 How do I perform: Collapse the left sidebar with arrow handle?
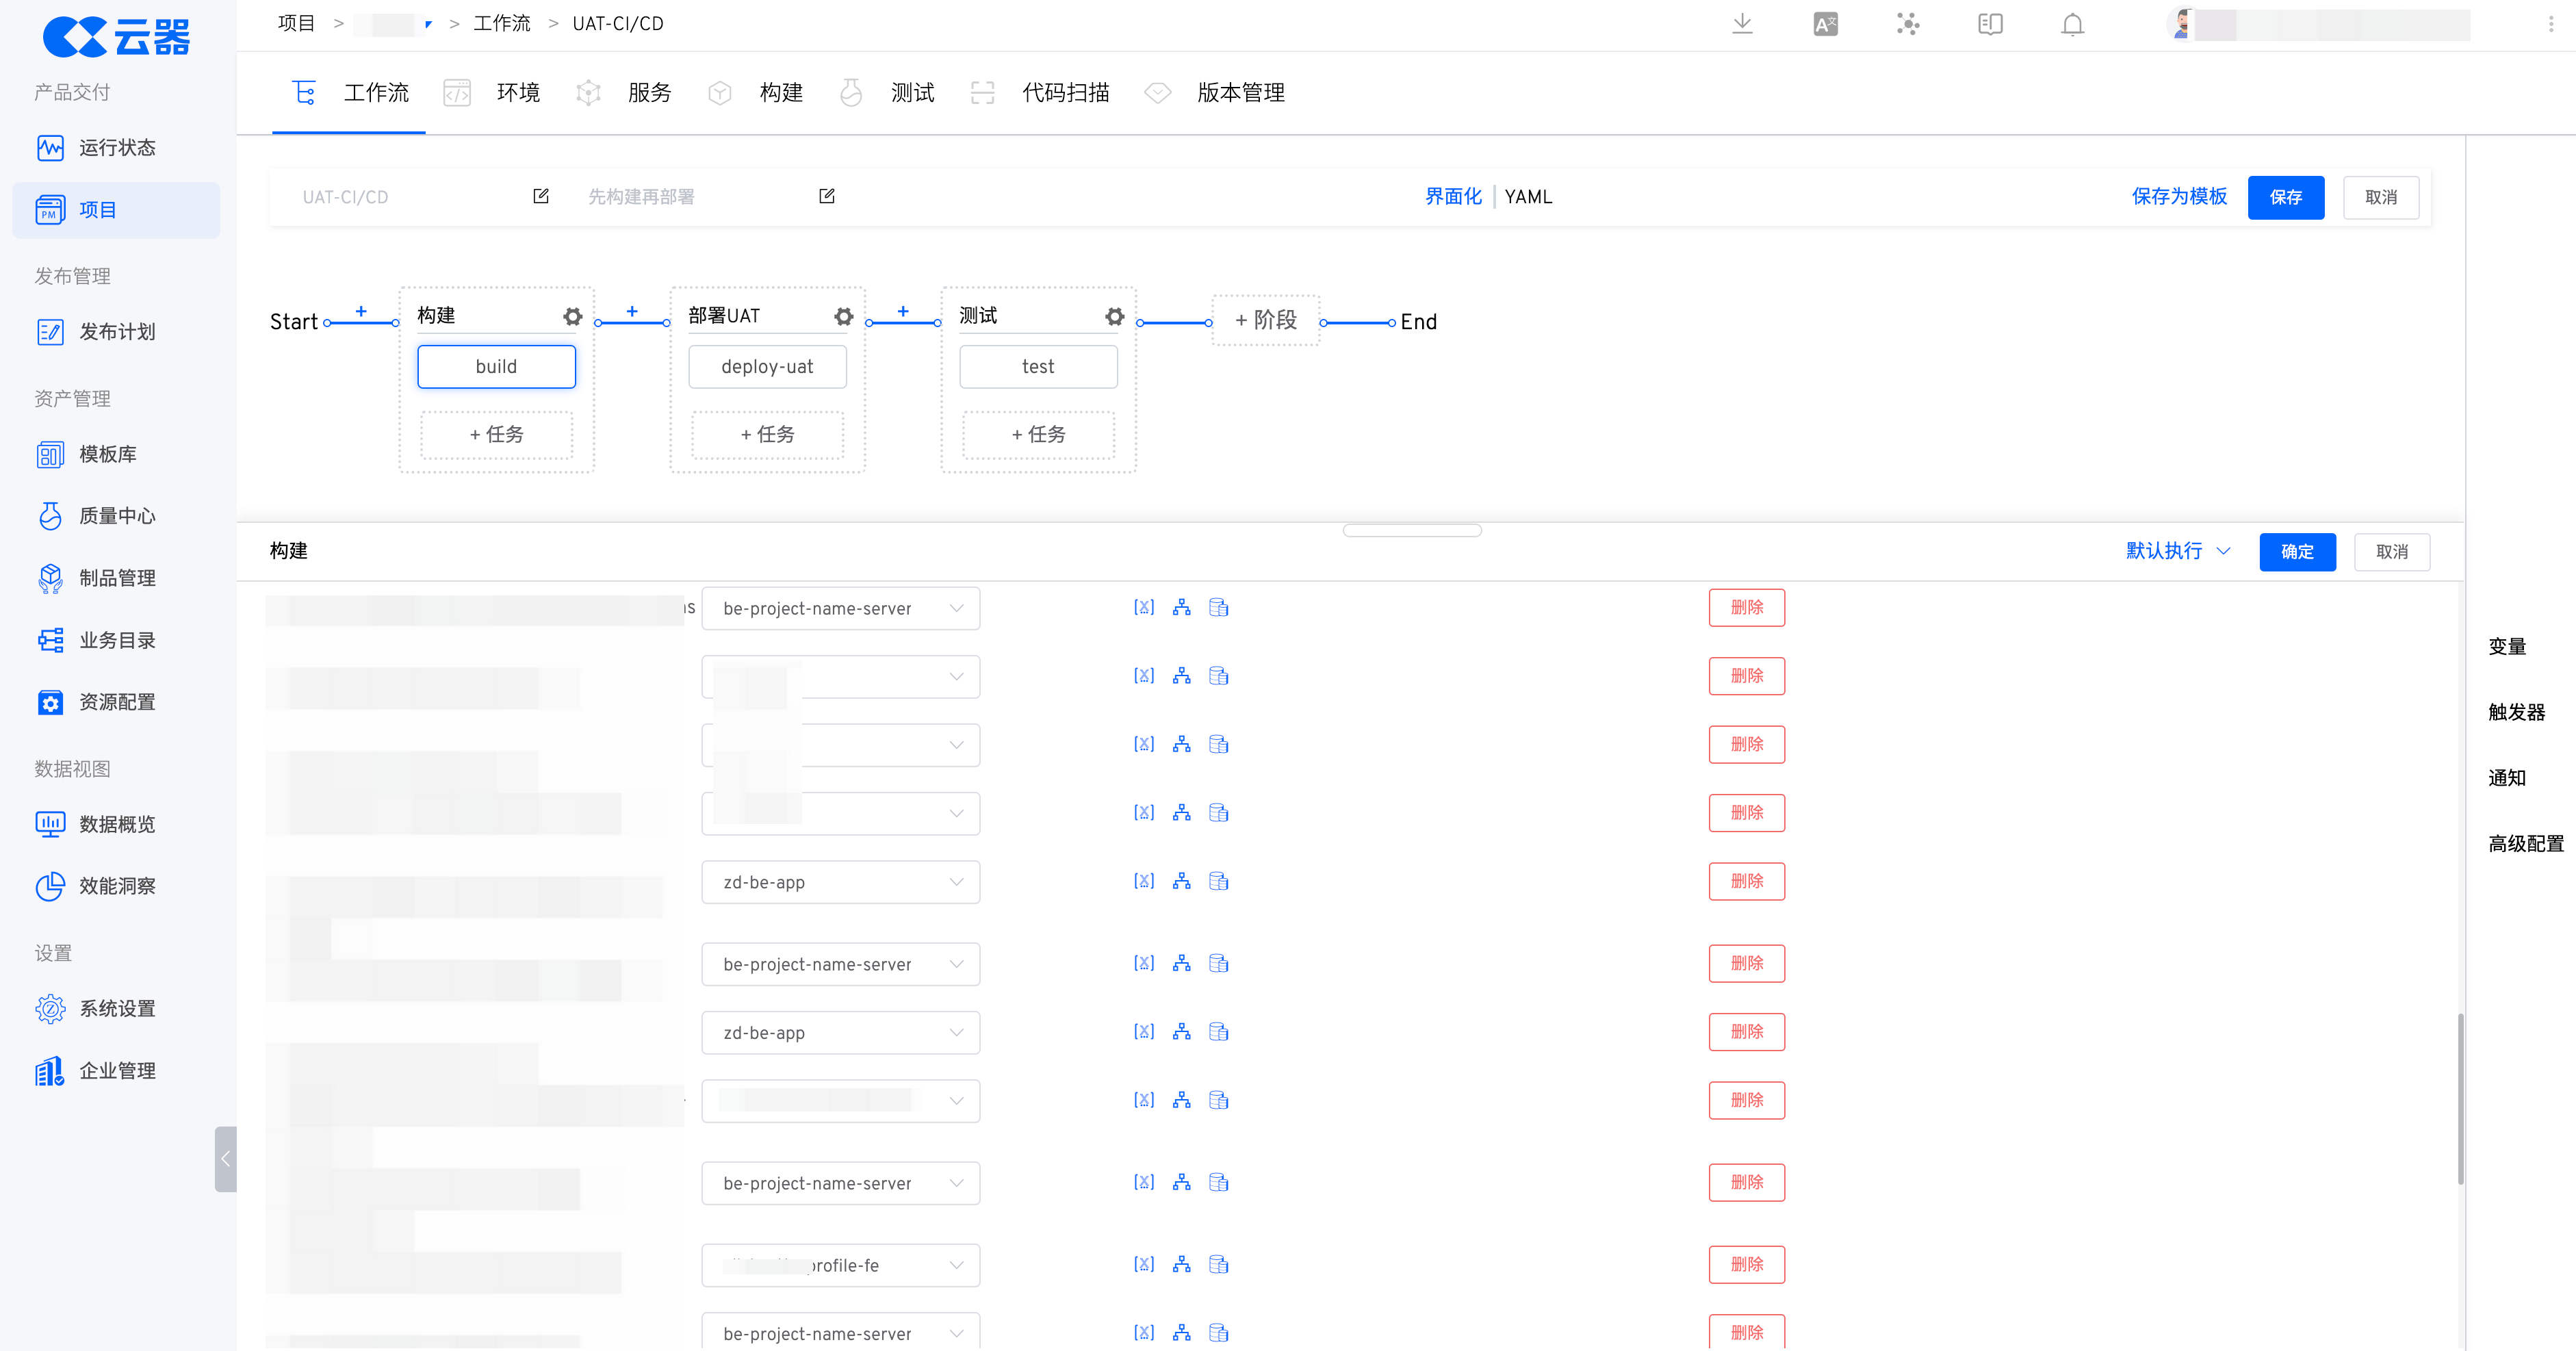point(226,1159)
